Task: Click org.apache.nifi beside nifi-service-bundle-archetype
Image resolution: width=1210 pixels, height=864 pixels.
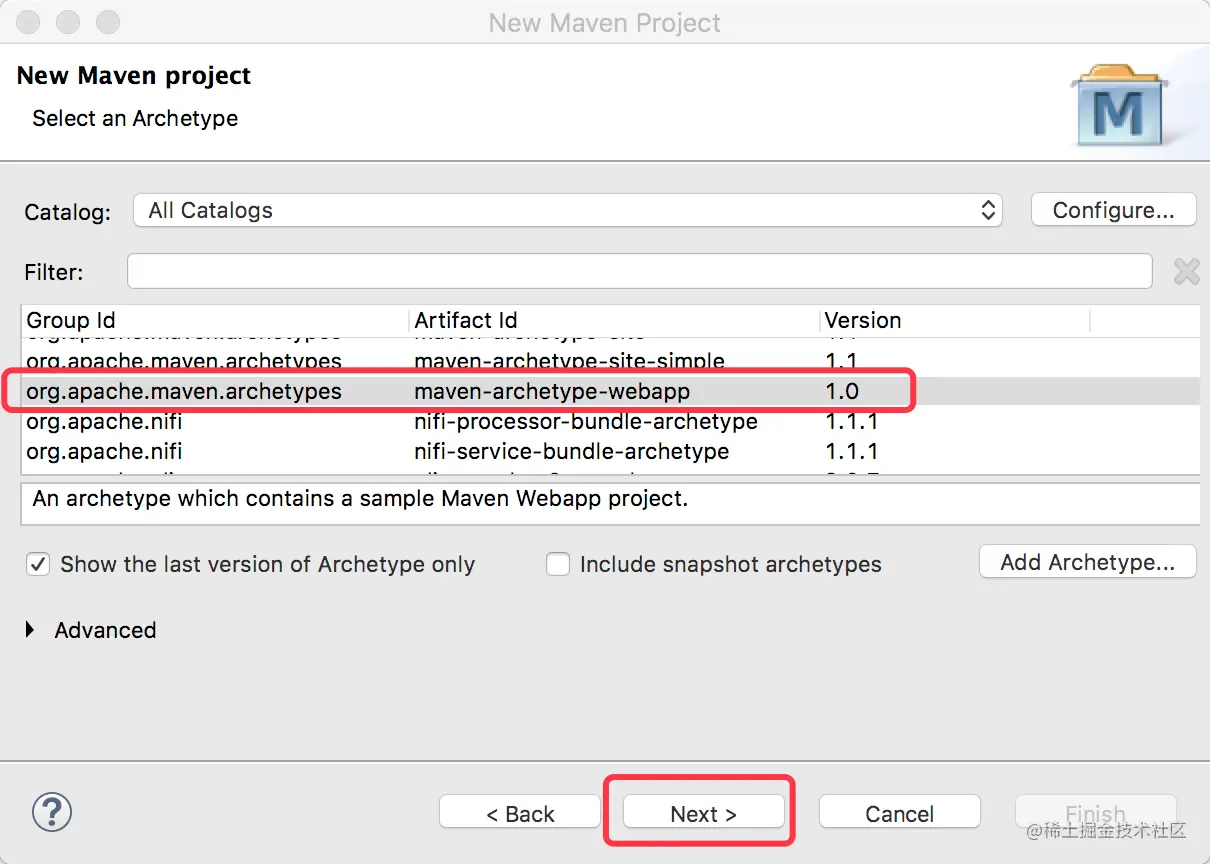Action: tap(104, 451)
